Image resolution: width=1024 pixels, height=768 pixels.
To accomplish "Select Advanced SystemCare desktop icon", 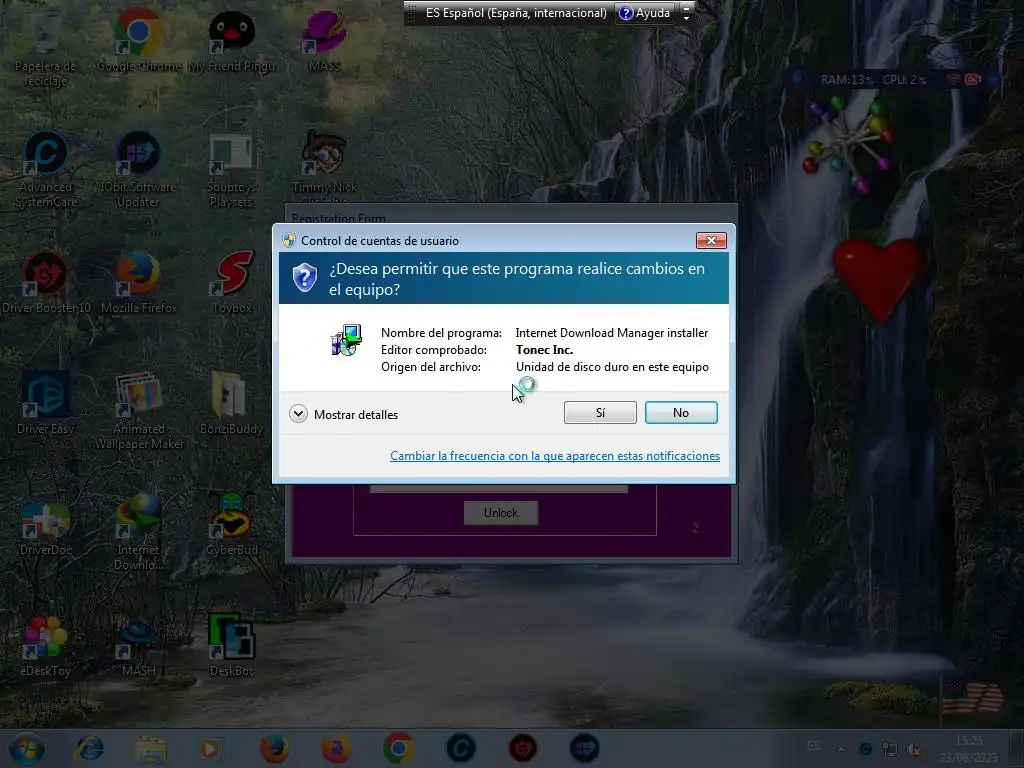I will coord(45,170).
